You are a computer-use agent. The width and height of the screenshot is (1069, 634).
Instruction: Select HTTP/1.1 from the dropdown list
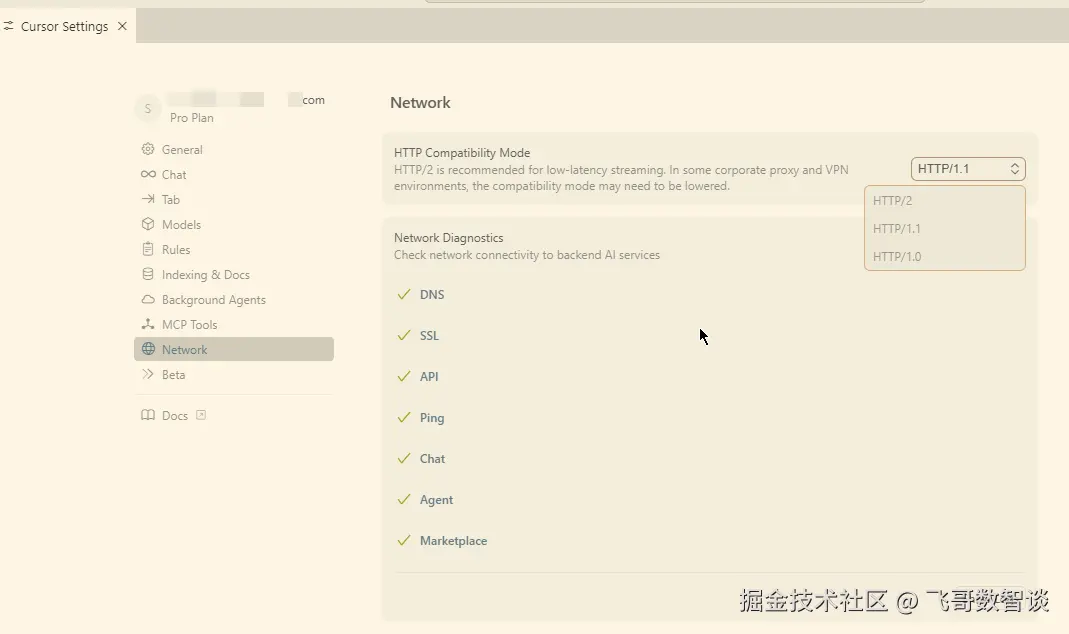(x=944, y=228)
